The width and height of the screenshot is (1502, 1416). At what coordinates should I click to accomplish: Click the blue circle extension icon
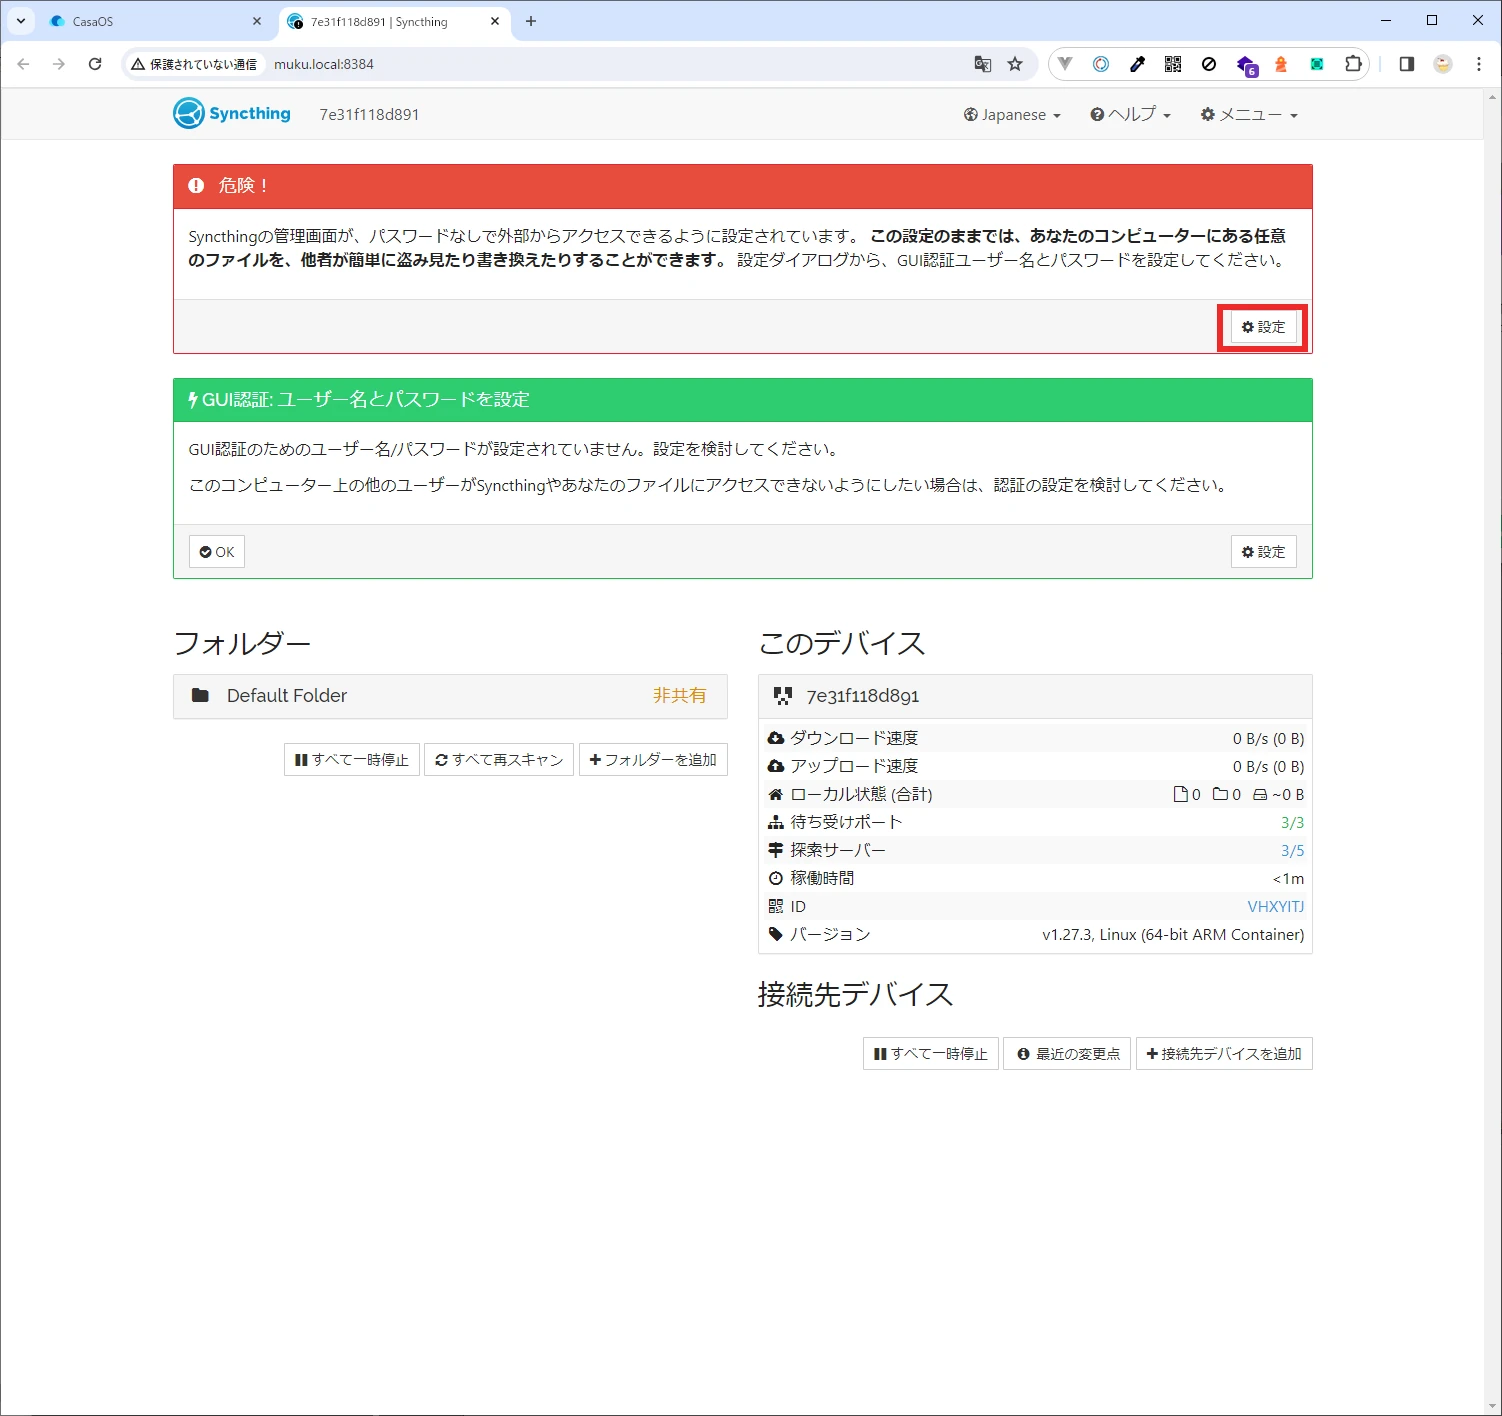pos(1101,64)
